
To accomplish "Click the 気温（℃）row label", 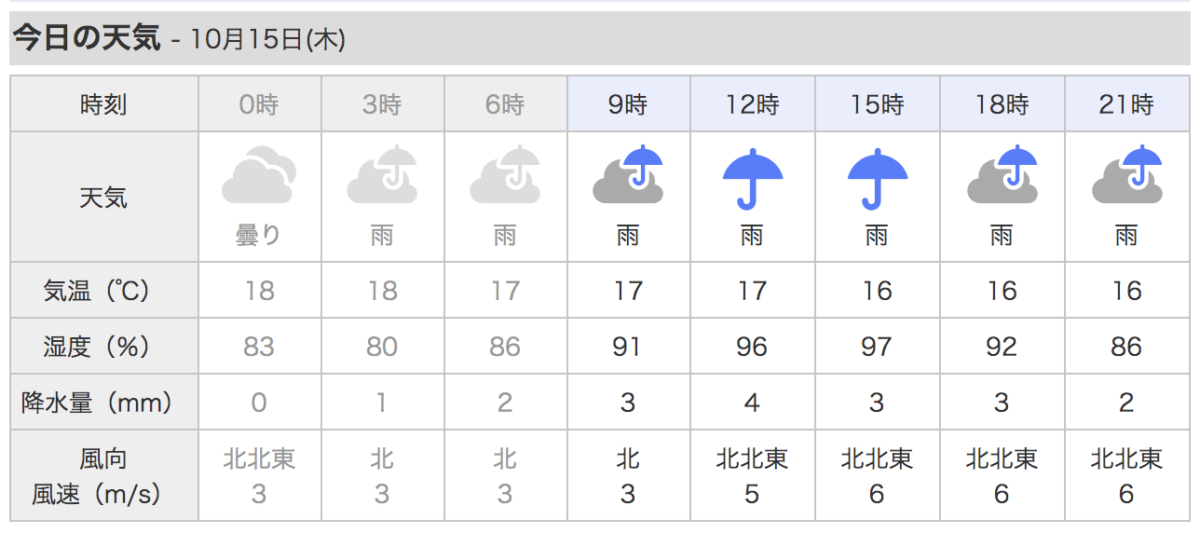I will pyautogui.click(x=97, y=290).
